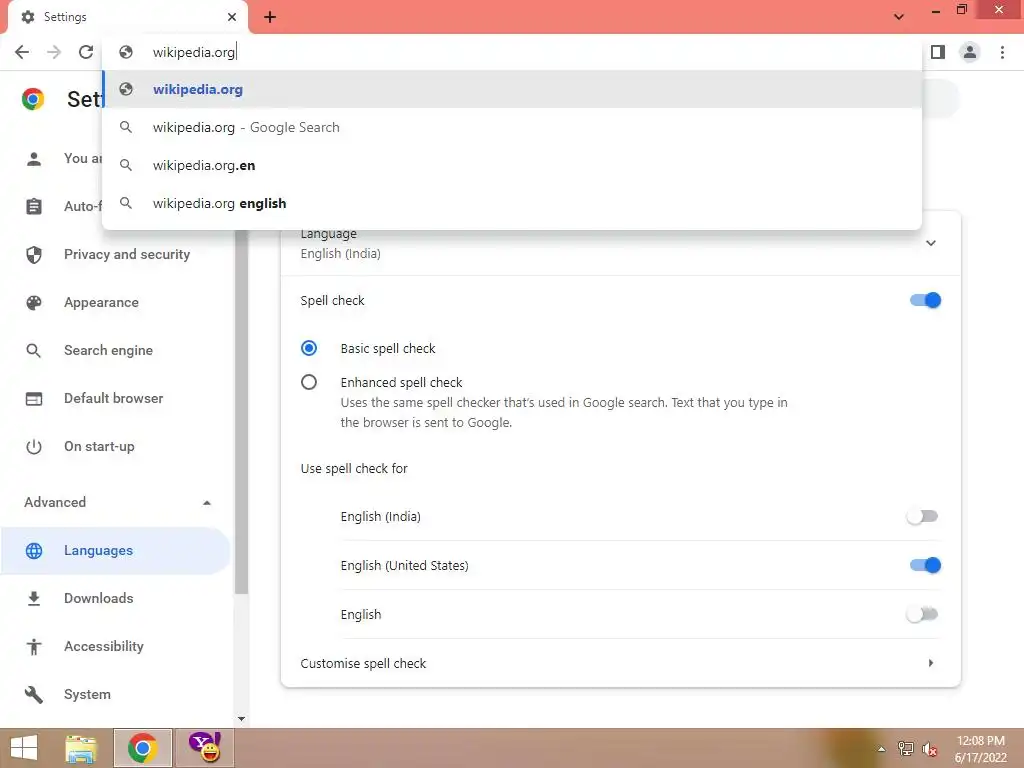Click the person icon for You and Google
This screenshot has width=1024, height=768.
[34, 159]
